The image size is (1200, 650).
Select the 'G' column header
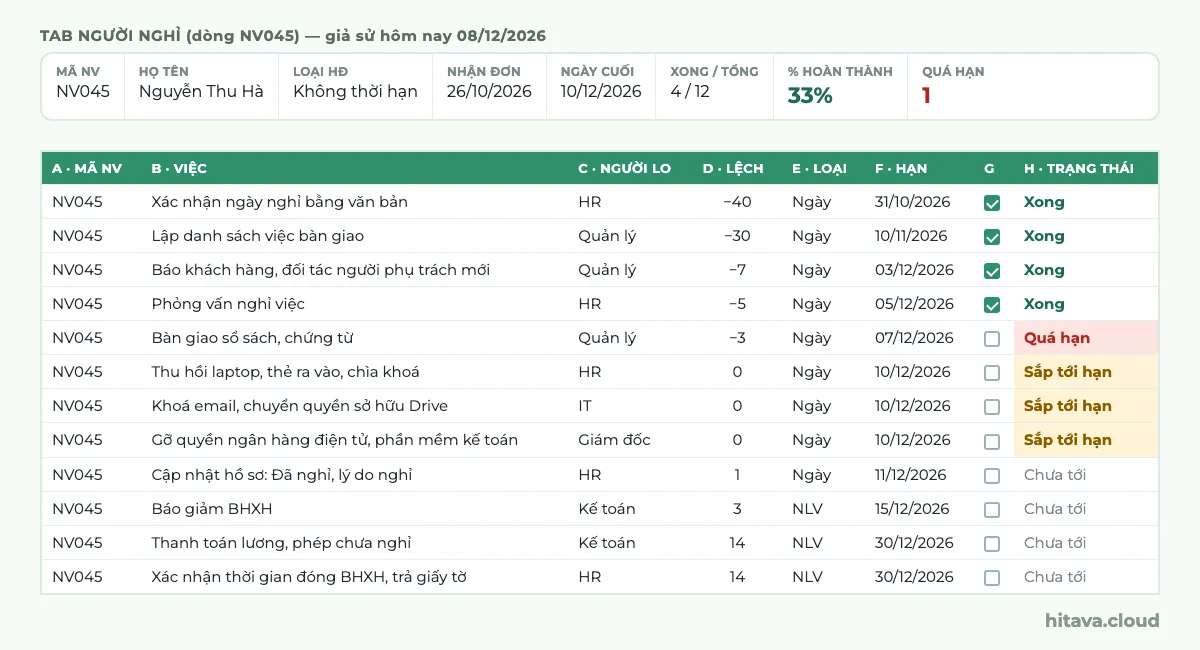989,168
